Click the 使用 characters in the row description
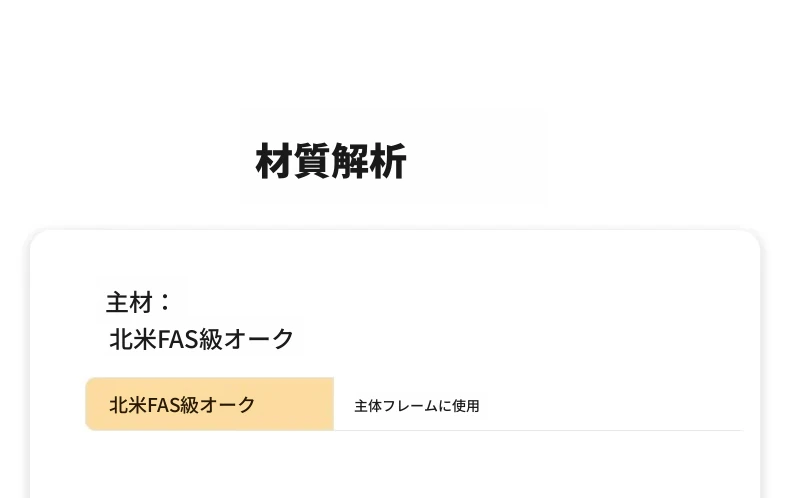This screenshot has width=790, height=498. click(x=466, y=406)
